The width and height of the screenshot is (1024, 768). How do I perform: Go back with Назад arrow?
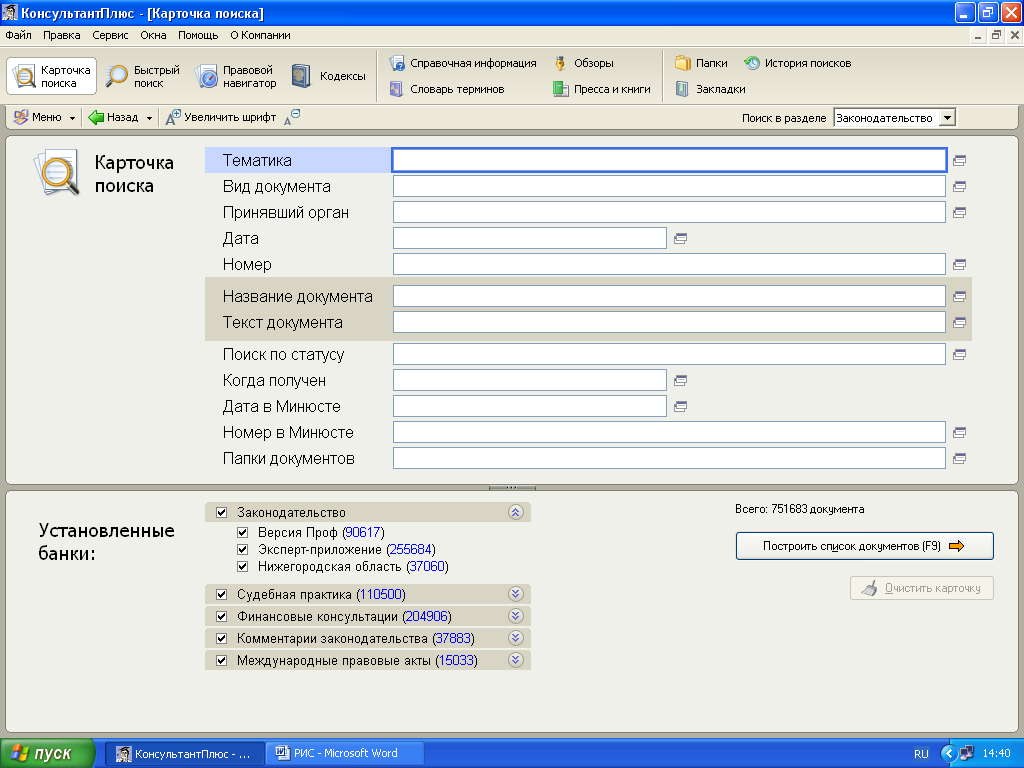pos(113,118)
